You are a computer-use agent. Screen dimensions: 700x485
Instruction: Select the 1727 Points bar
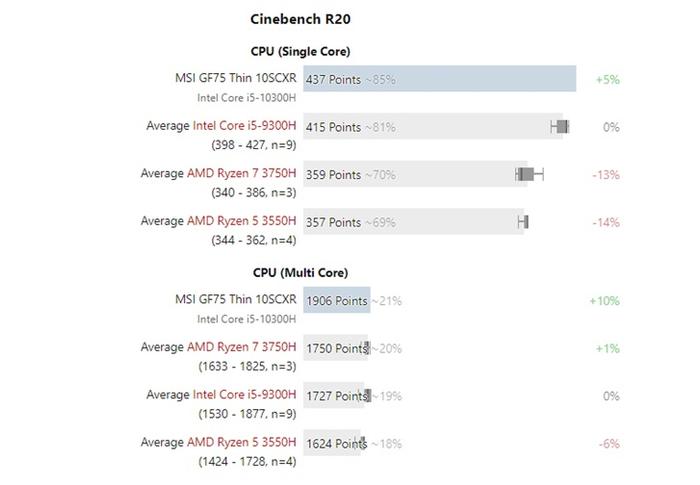(334, 395)
